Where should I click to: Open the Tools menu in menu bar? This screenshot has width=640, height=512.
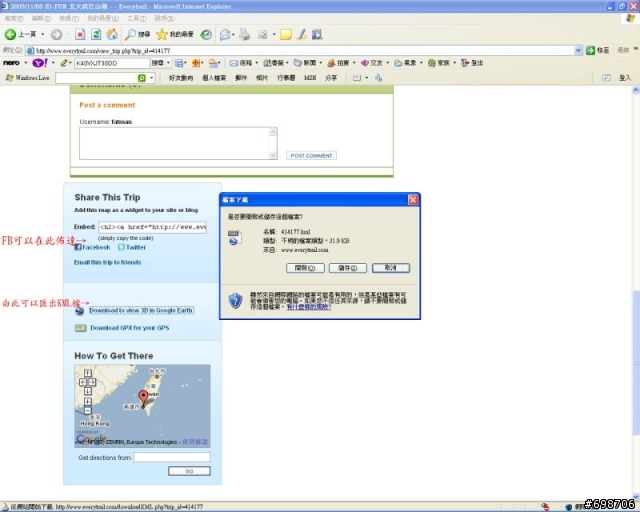point(136,19)
